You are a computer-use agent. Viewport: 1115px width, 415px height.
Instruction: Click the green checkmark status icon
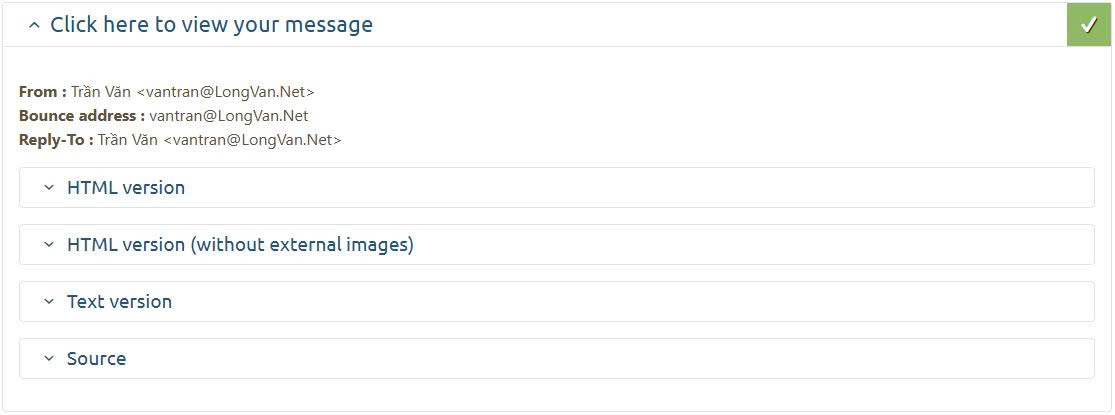(x=1089, y=25)
